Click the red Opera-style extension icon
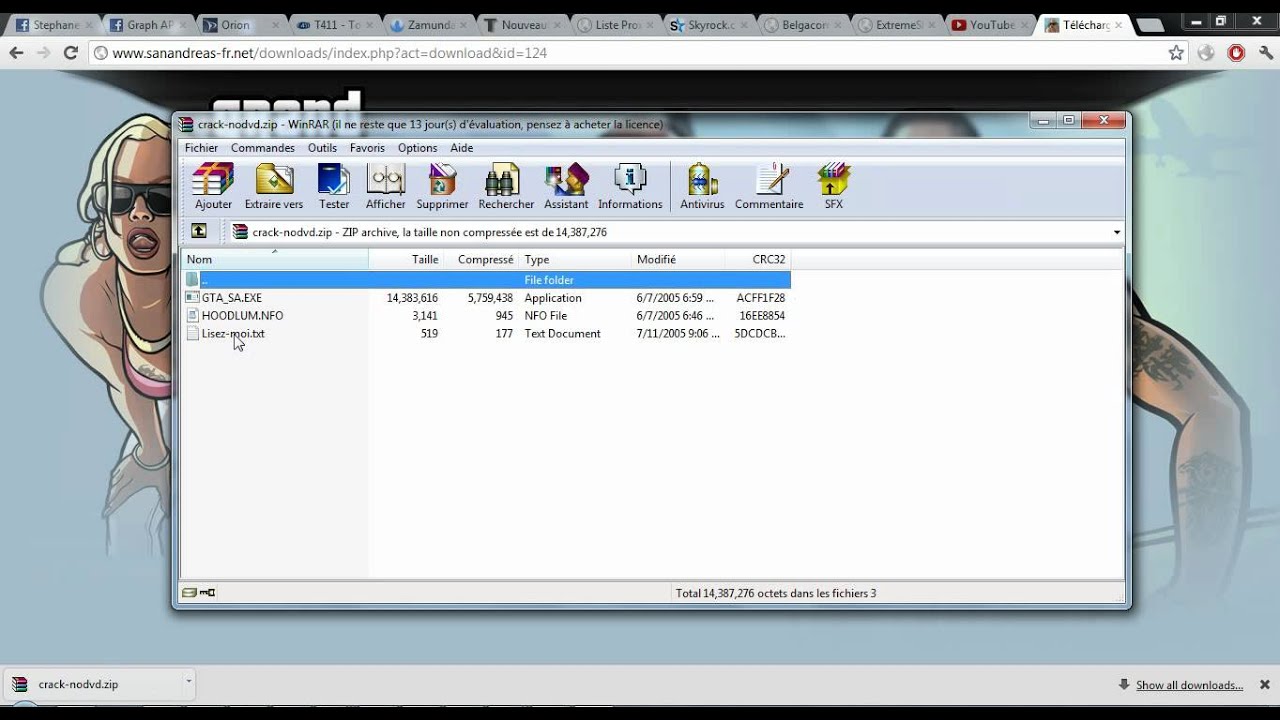1280x720 pixels. [x=1236, y=53]
